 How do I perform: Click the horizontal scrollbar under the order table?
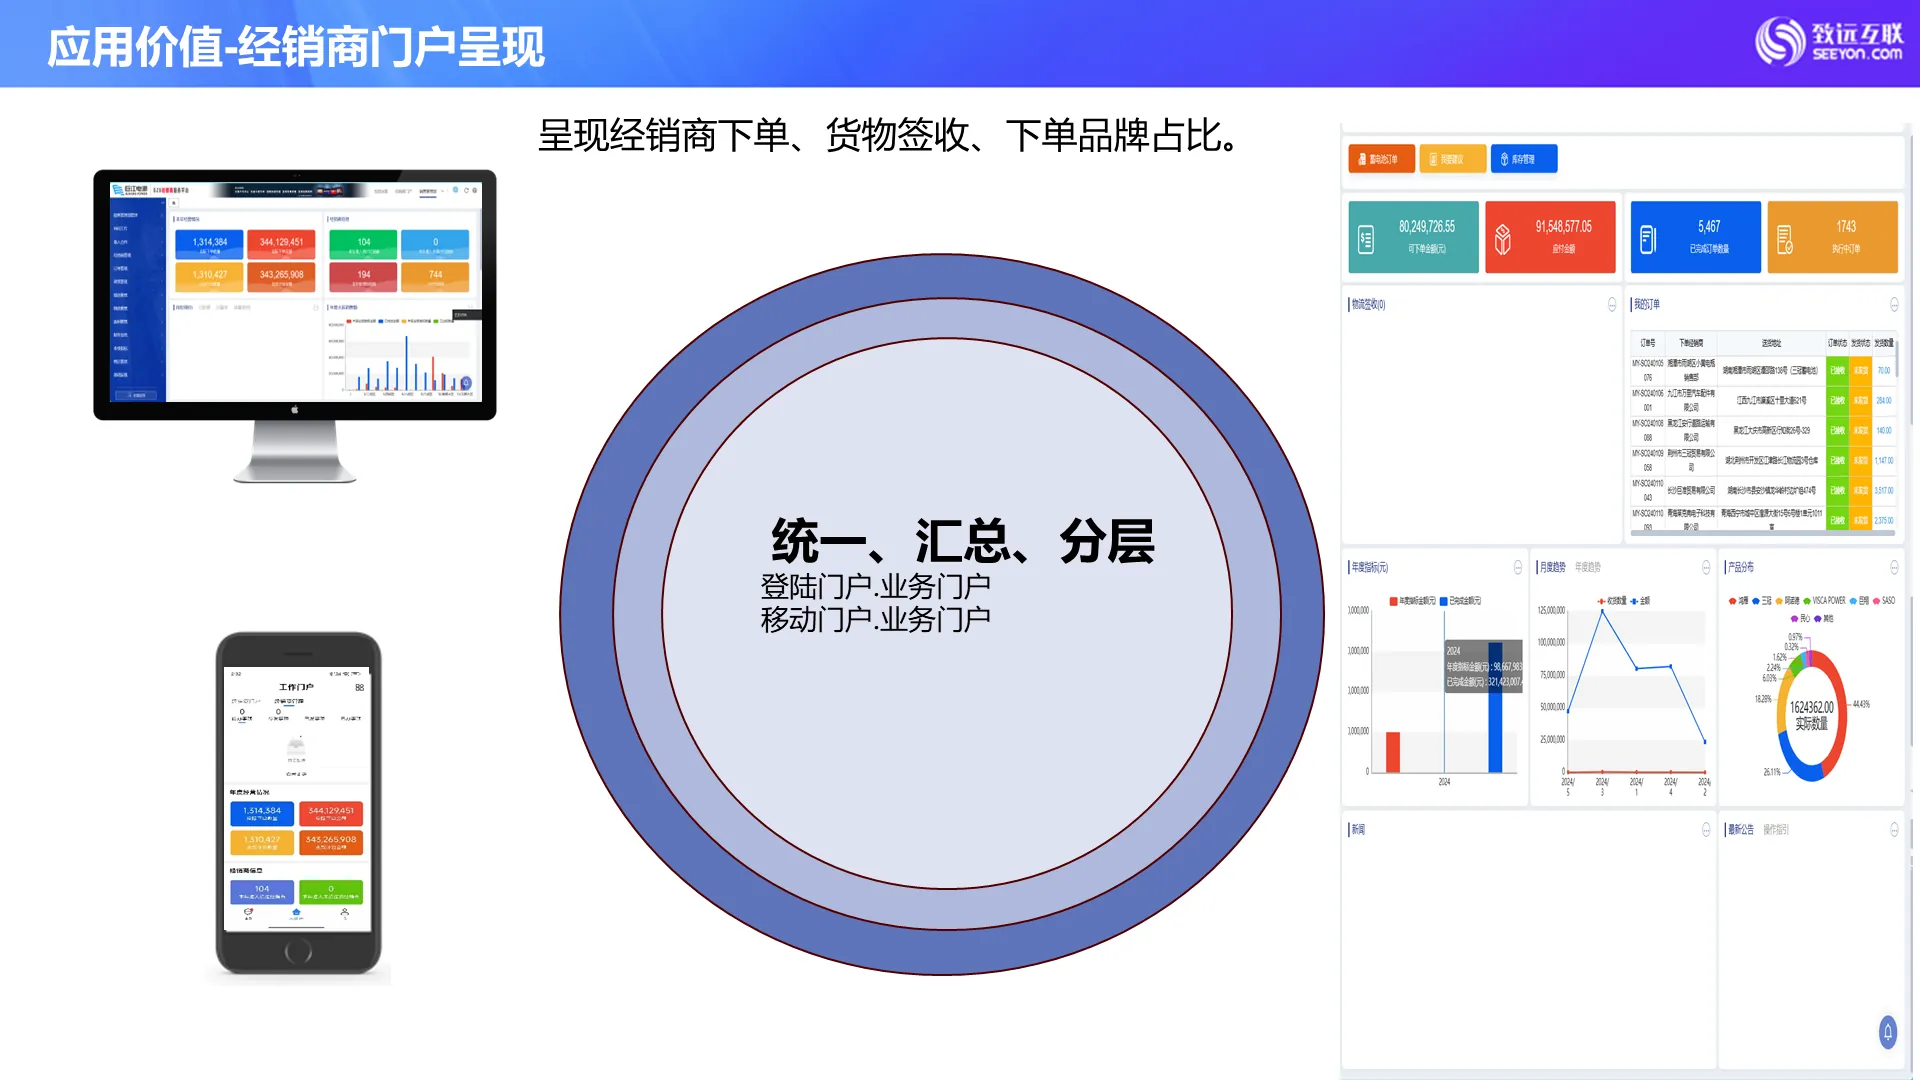1762,534
